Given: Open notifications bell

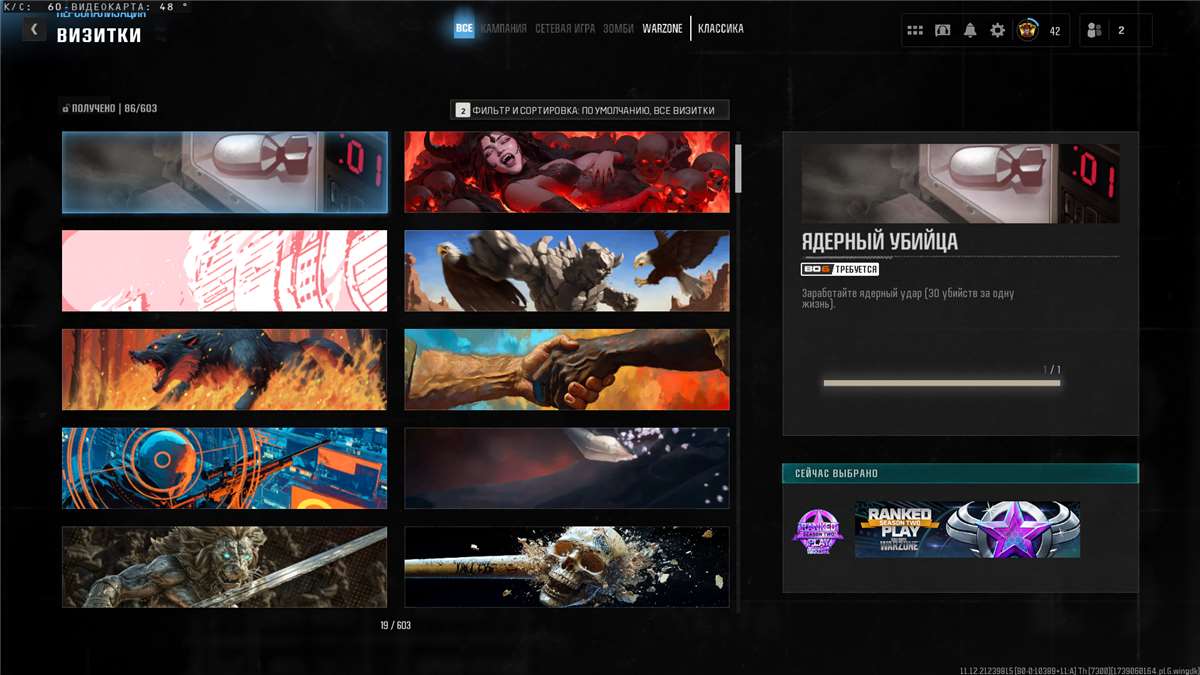Looking at the screenshot, I should tap(970, 31).
